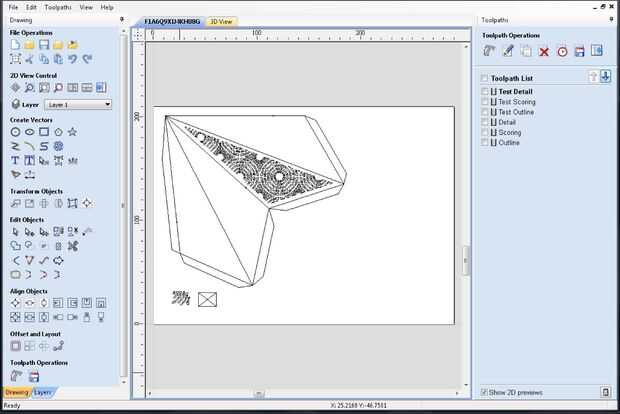Select the Draw Rectangle tool

[44, 132]
